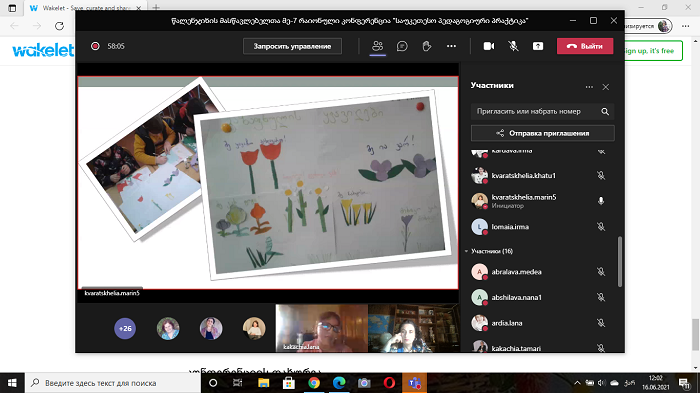
Task: Click the Wakelet logo in browser
Action: [x=43, y=50]
